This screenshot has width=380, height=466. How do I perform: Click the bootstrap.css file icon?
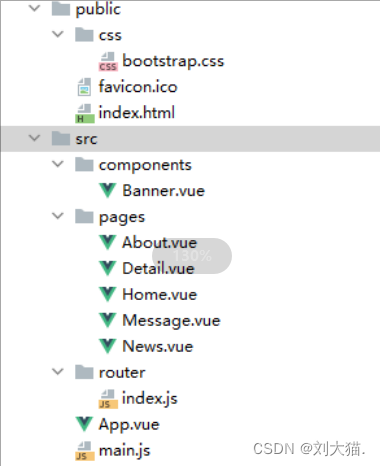click(x=108, y=61)
